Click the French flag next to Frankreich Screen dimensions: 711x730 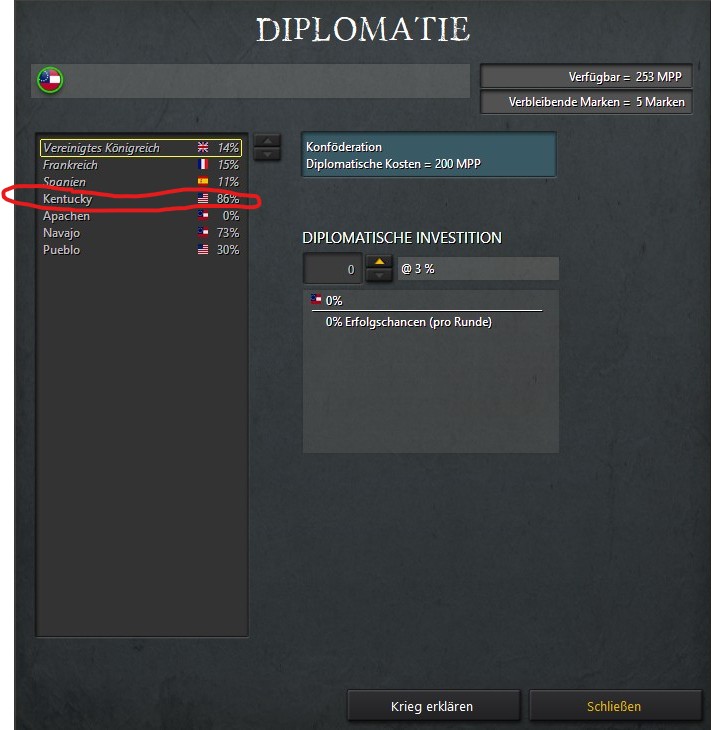(x=203, y=164)
